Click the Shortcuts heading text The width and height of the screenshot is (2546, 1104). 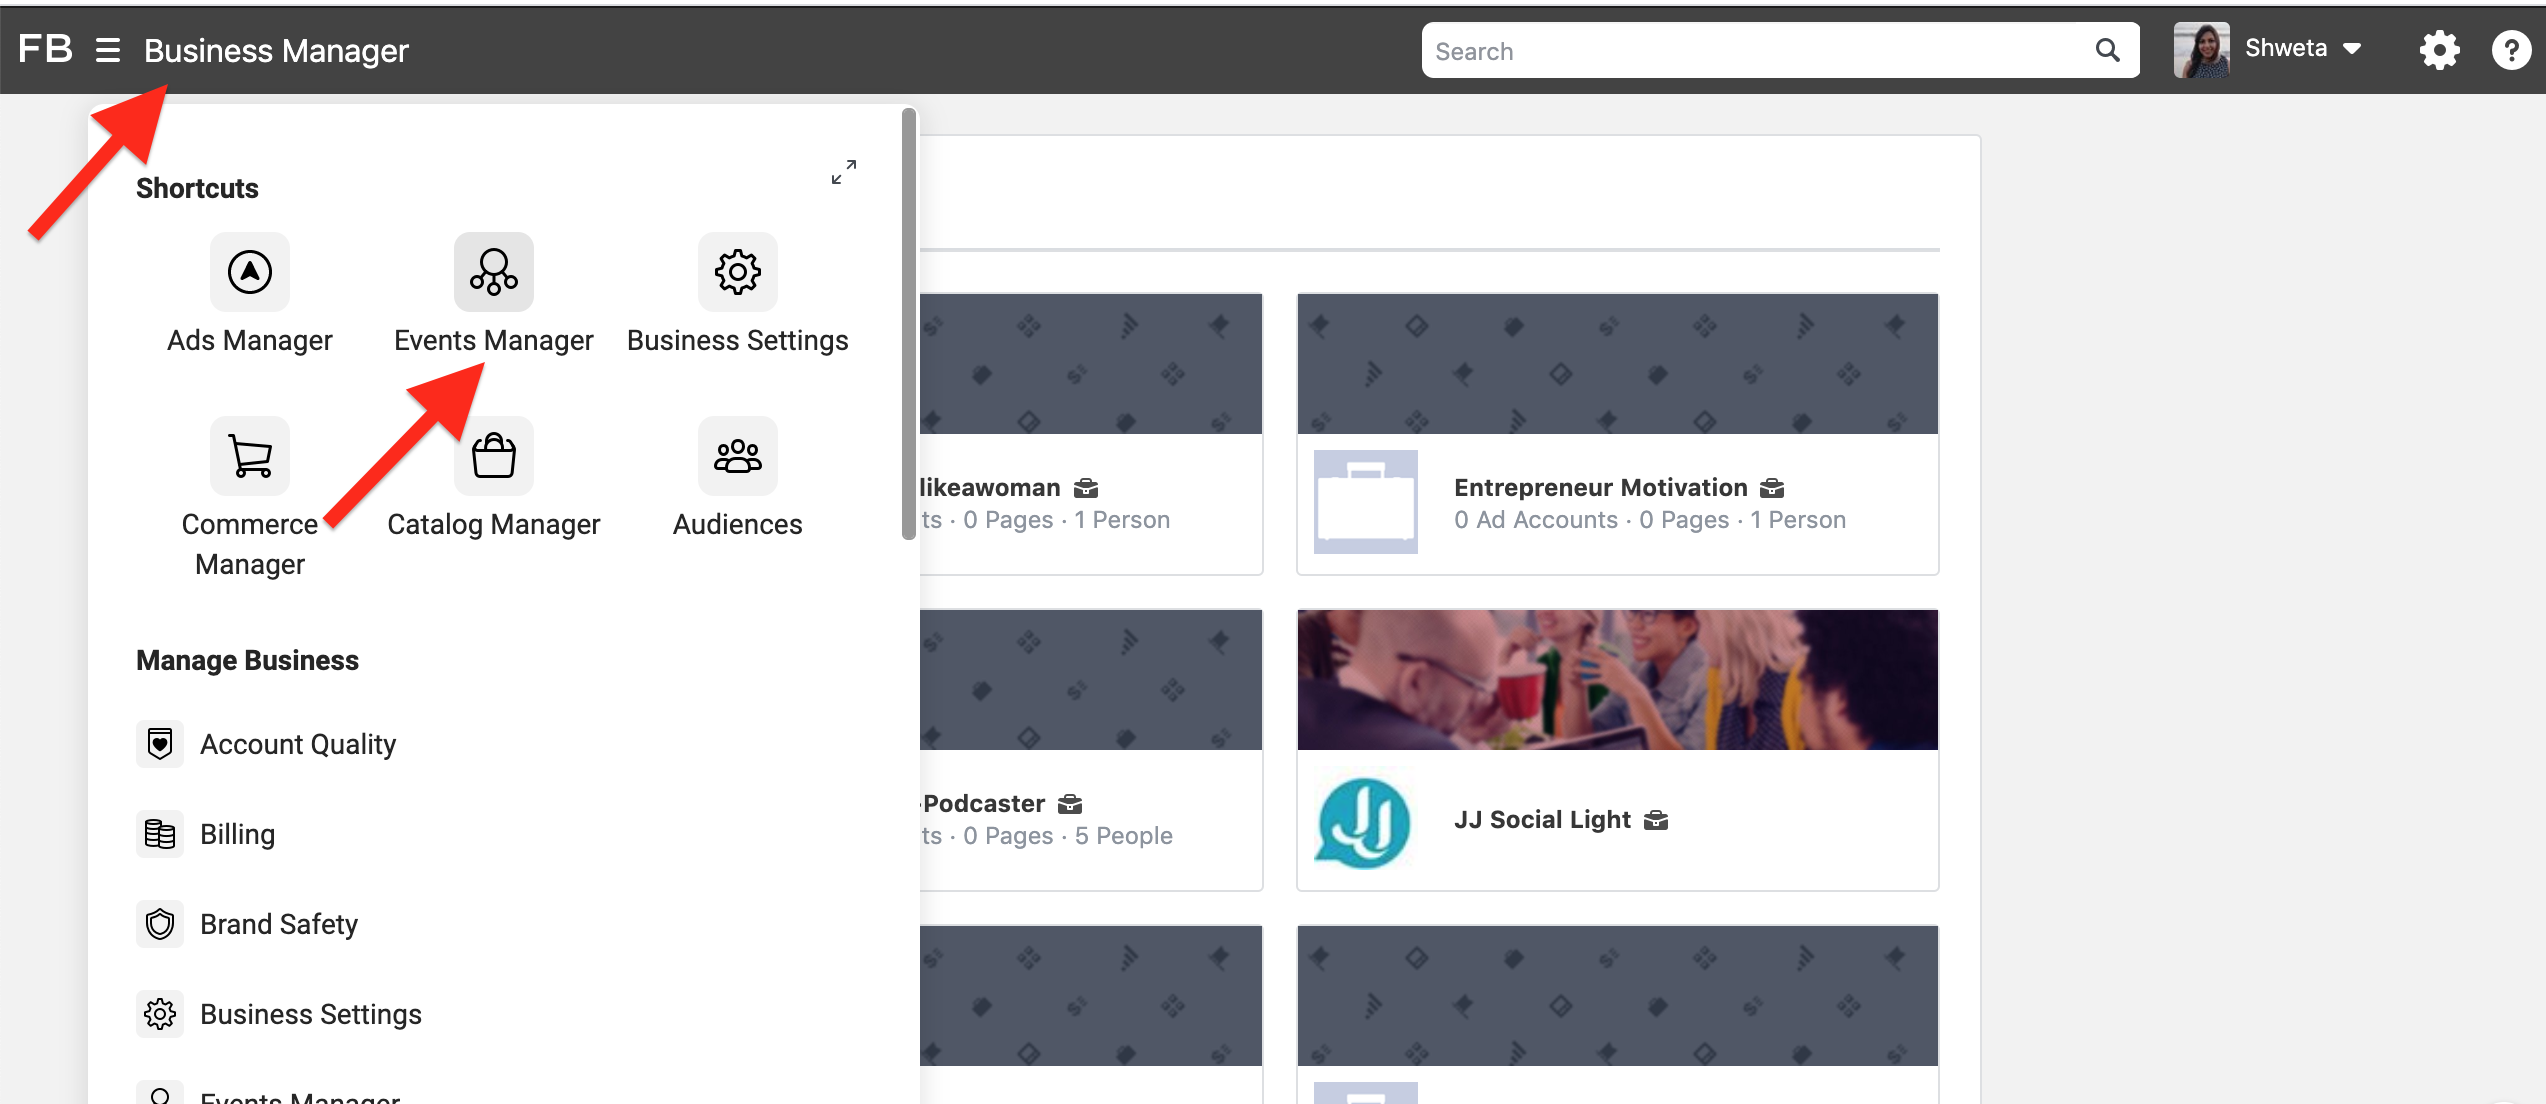click(x=197, y=188)
